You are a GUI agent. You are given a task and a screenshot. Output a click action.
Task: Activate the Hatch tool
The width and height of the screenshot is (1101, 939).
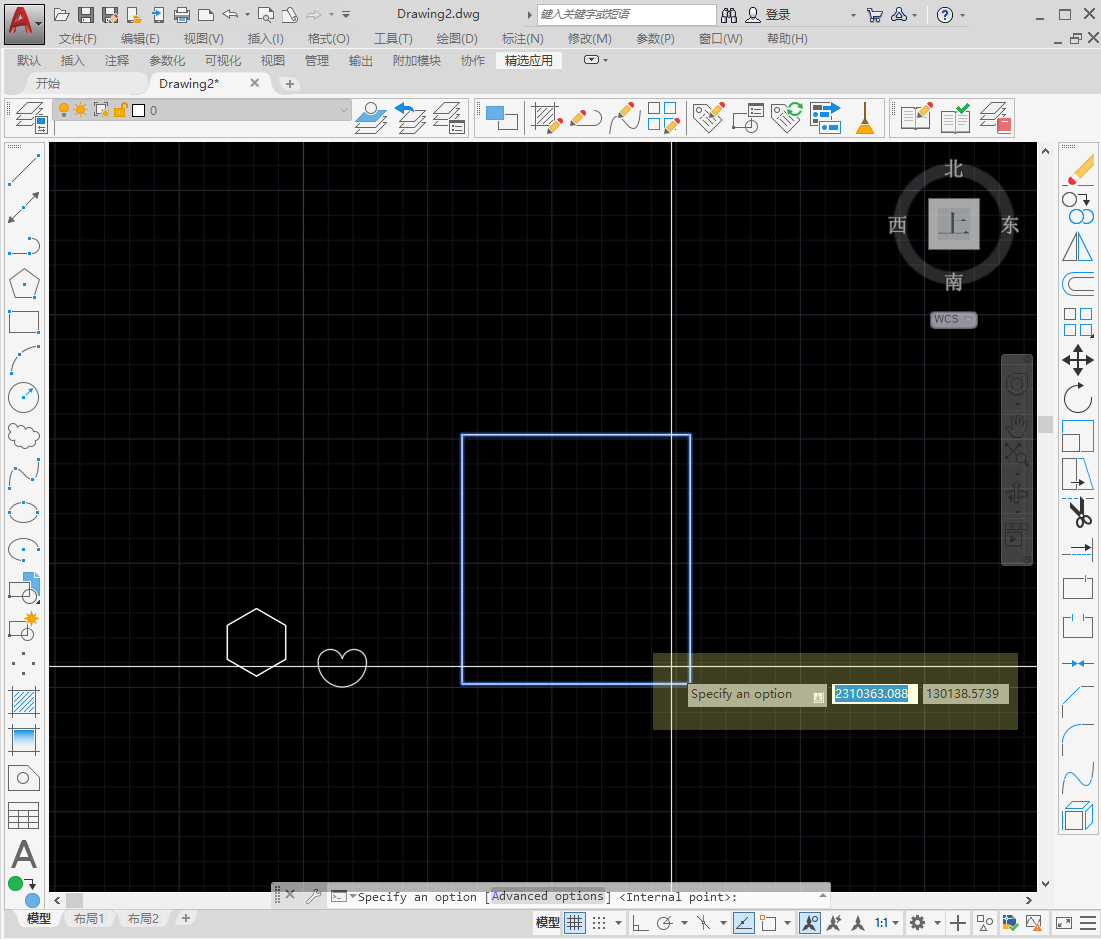23,702
